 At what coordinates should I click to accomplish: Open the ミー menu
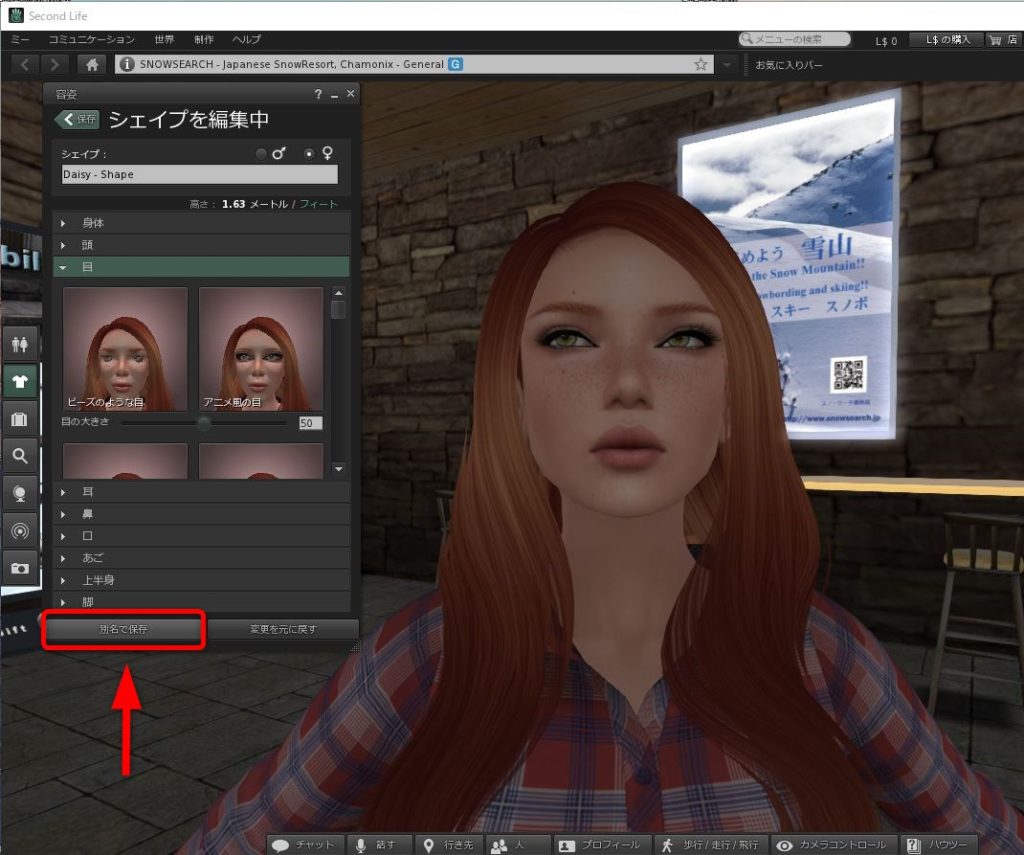20,40
